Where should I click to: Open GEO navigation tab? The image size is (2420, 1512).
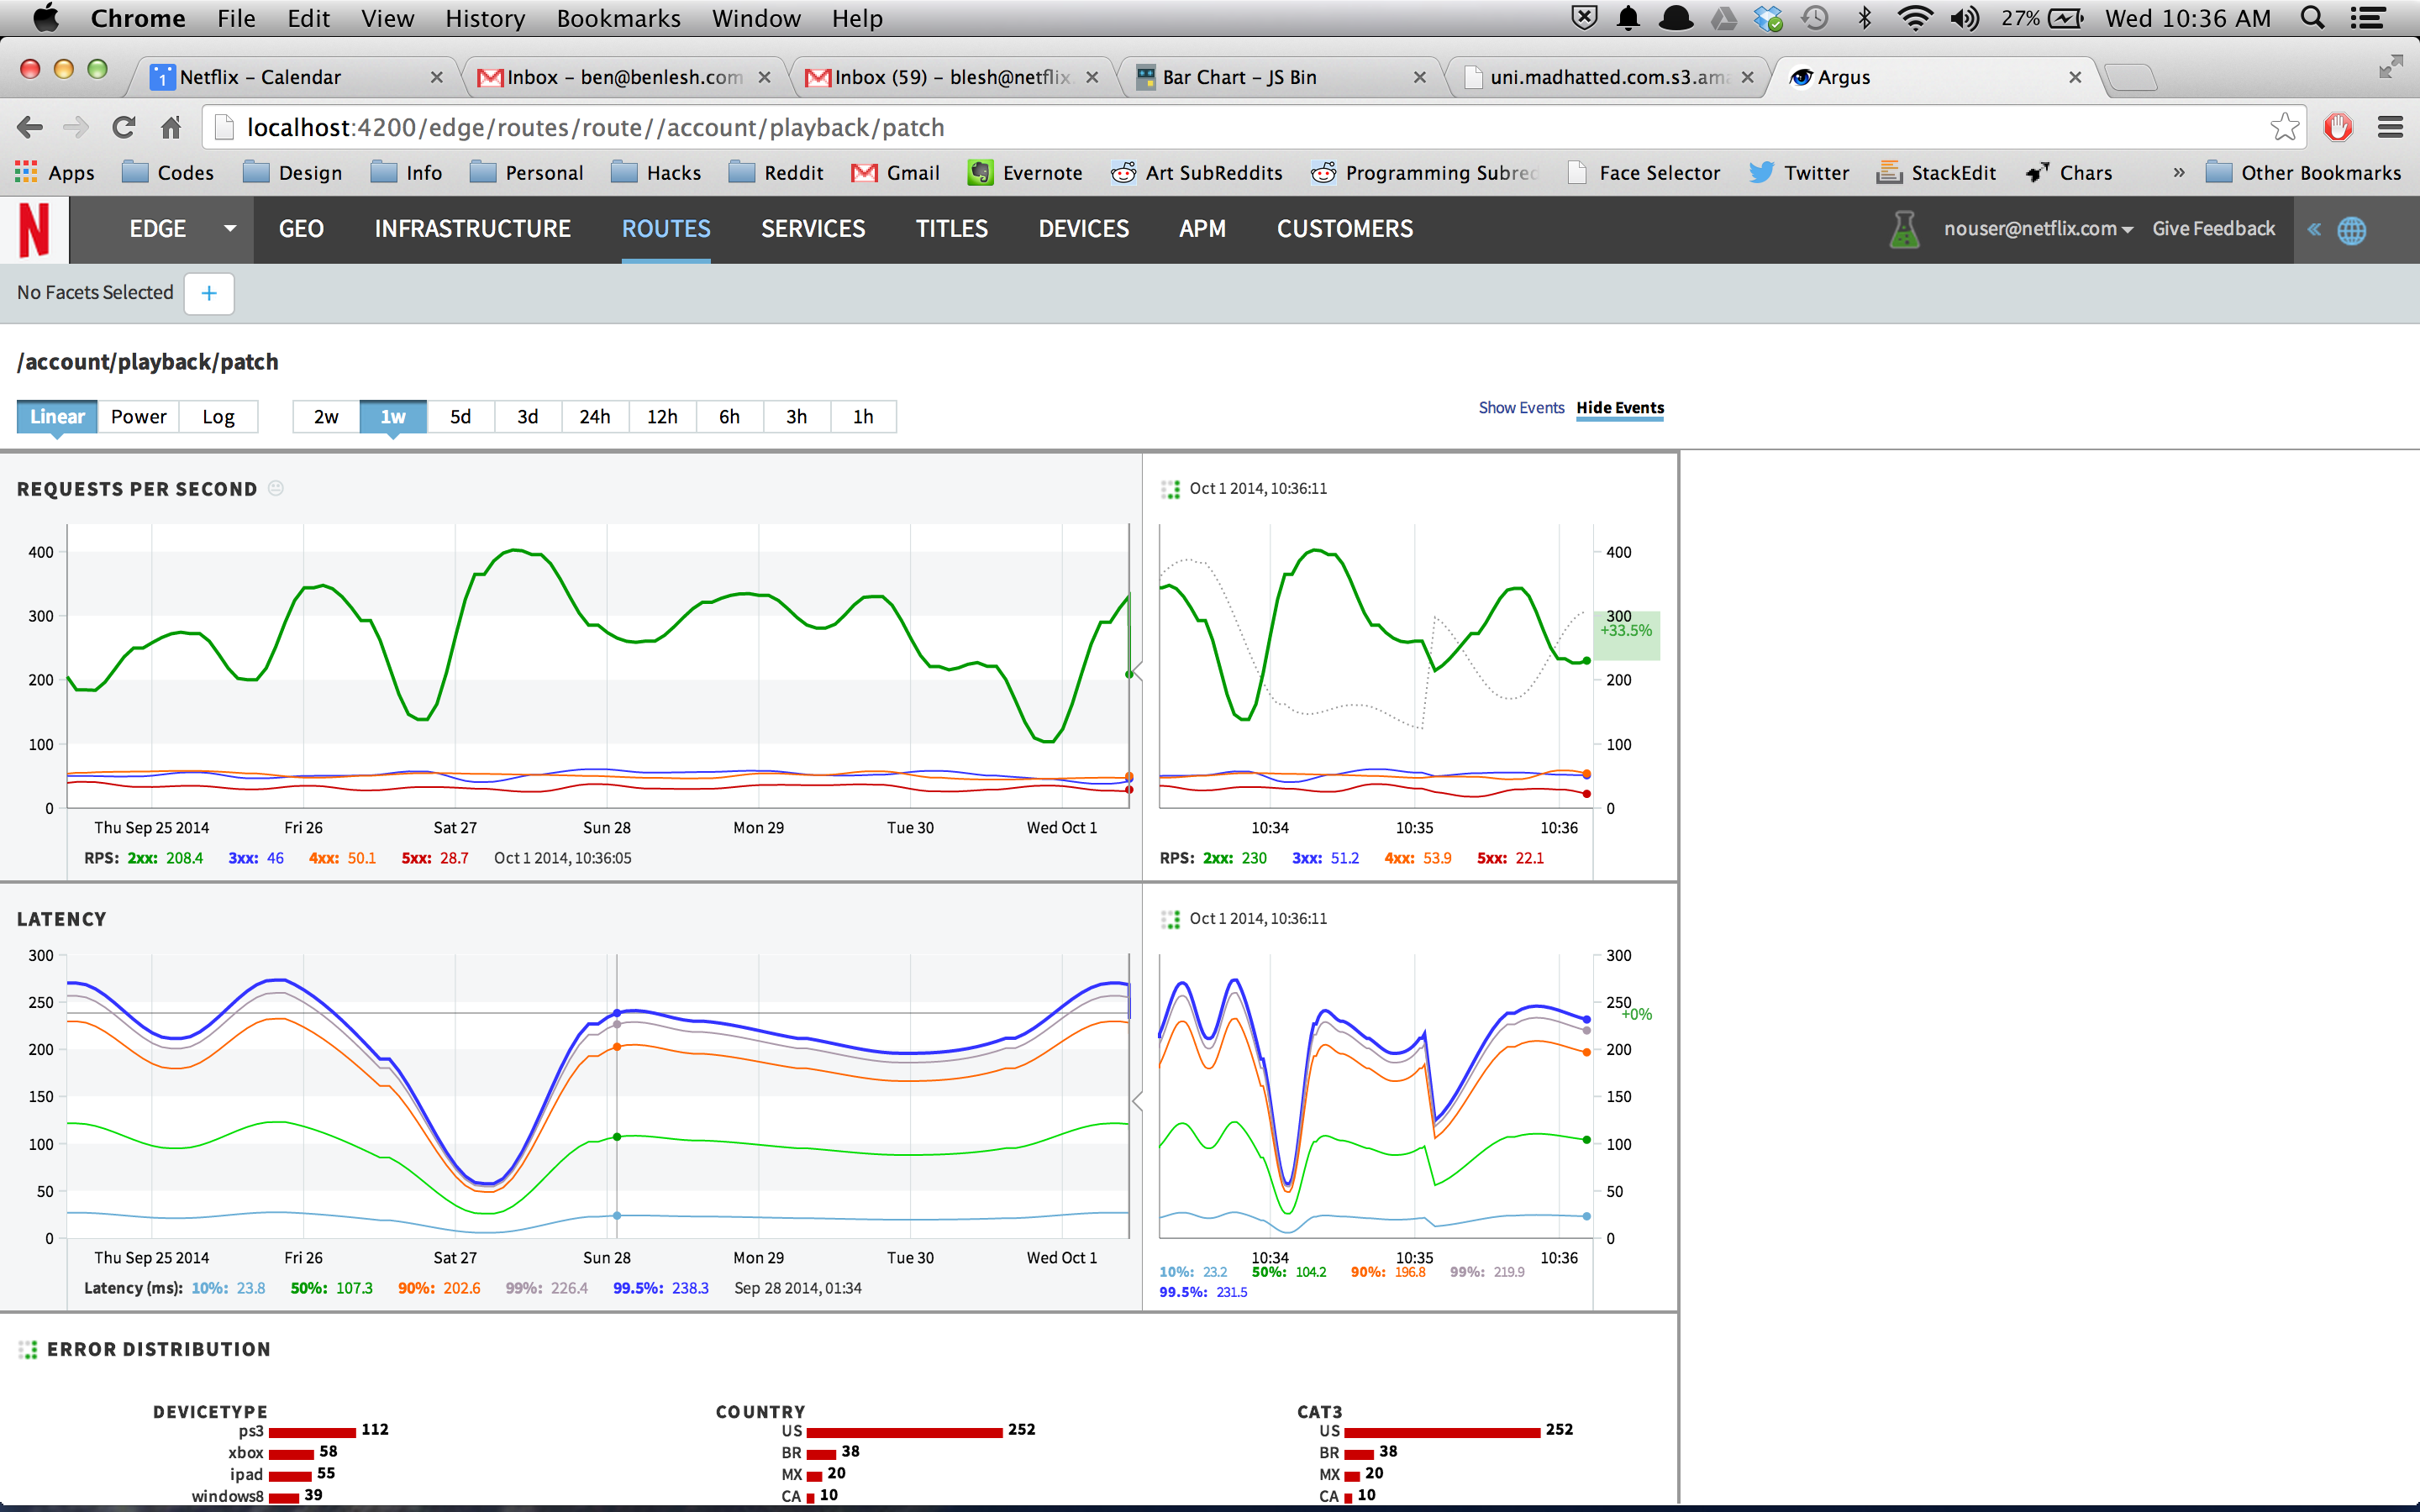(x=301, y=229)
